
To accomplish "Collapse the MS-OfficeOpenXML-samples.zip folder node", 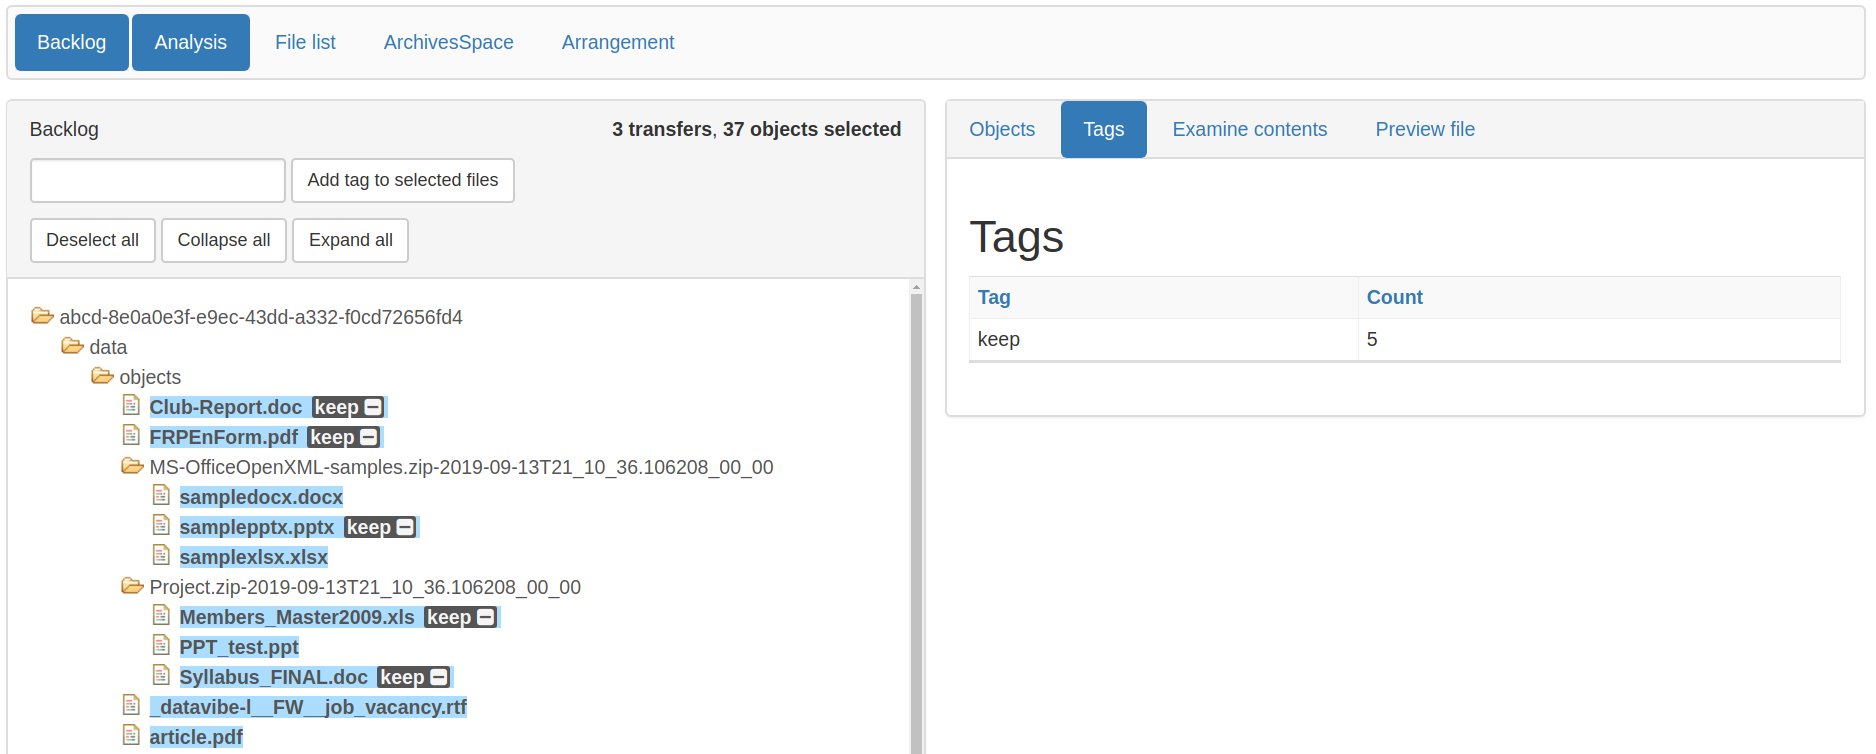I will point(132,465).
